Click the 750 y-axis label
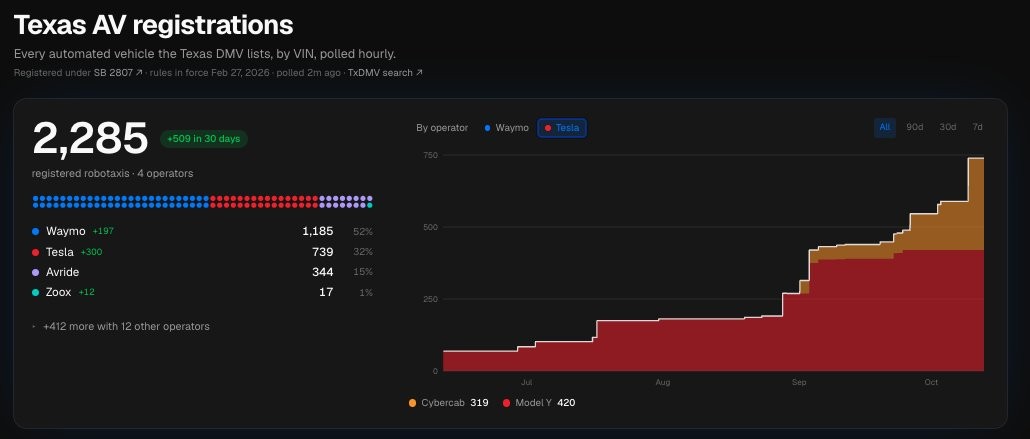Image resolution: width=1030 pixels, height=439 pixels. point(431,155)
